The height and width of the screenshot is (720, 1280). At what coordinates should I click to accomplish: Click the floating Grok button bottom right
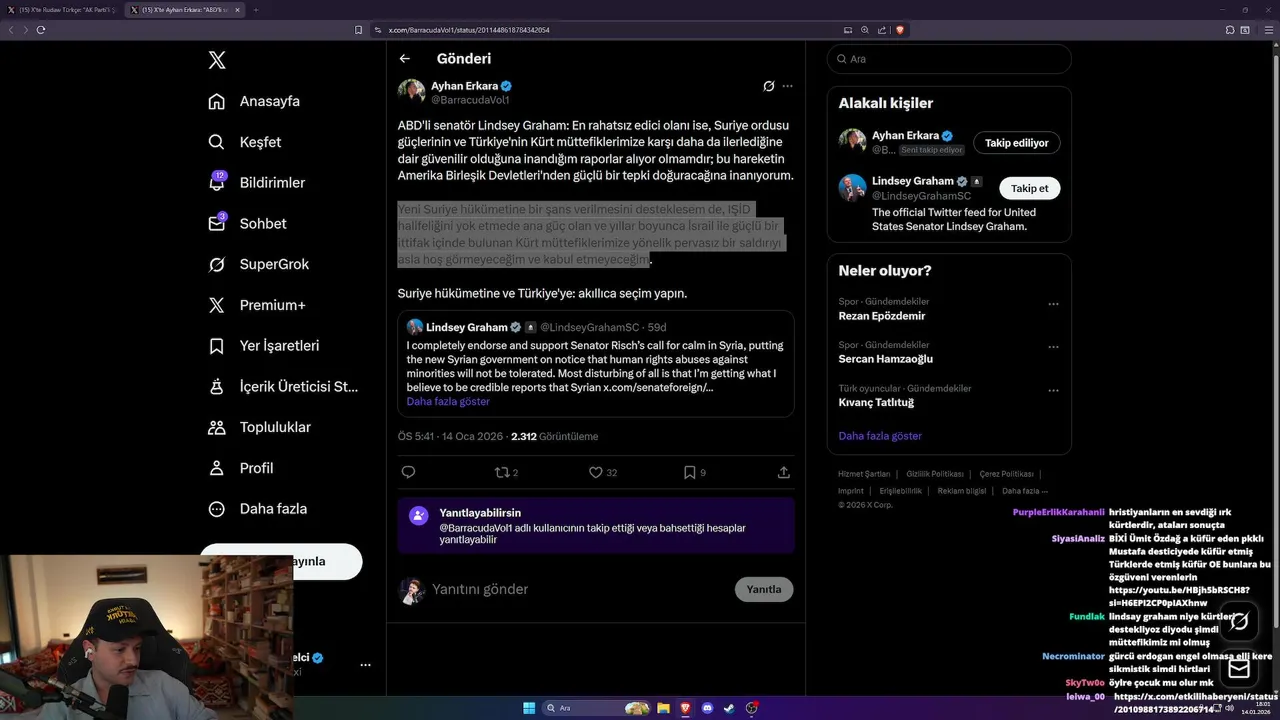pyautogui.click(x=1239, y=621)
